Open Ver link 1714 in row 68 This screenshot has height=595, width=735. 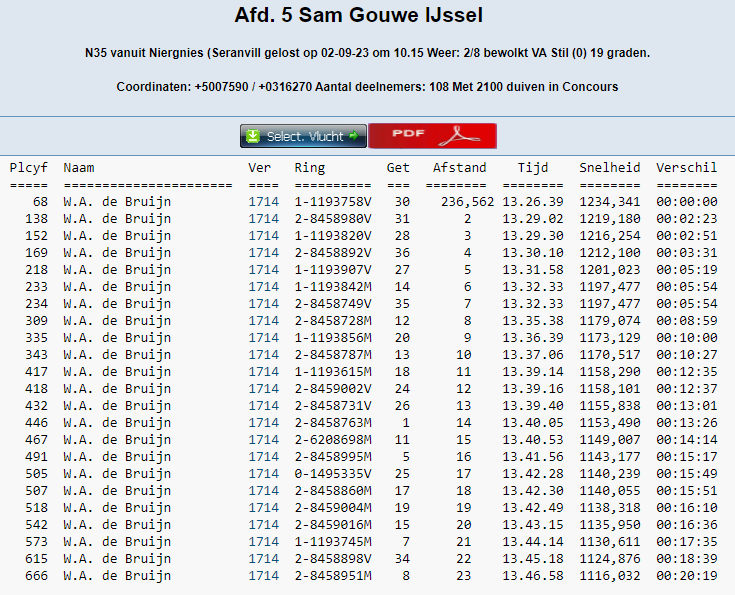coord(263,202)
